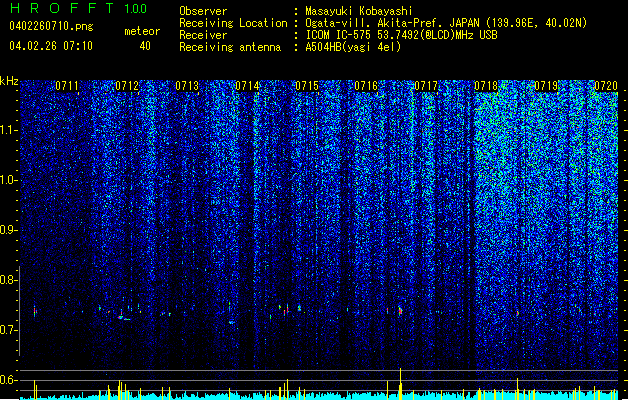This screenshot has width=629, height=400.
Task: Click the kHz axis unit label
Action: coord(9,81)
